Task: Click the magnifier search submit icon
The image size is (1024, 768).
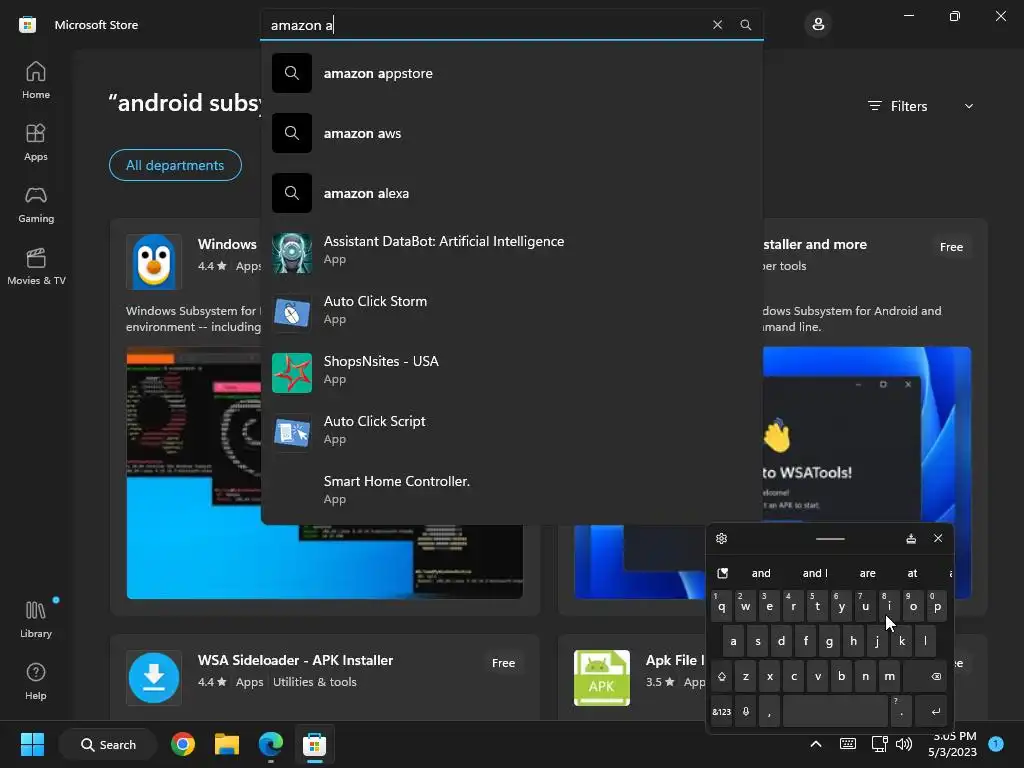Action: (745, 25)
